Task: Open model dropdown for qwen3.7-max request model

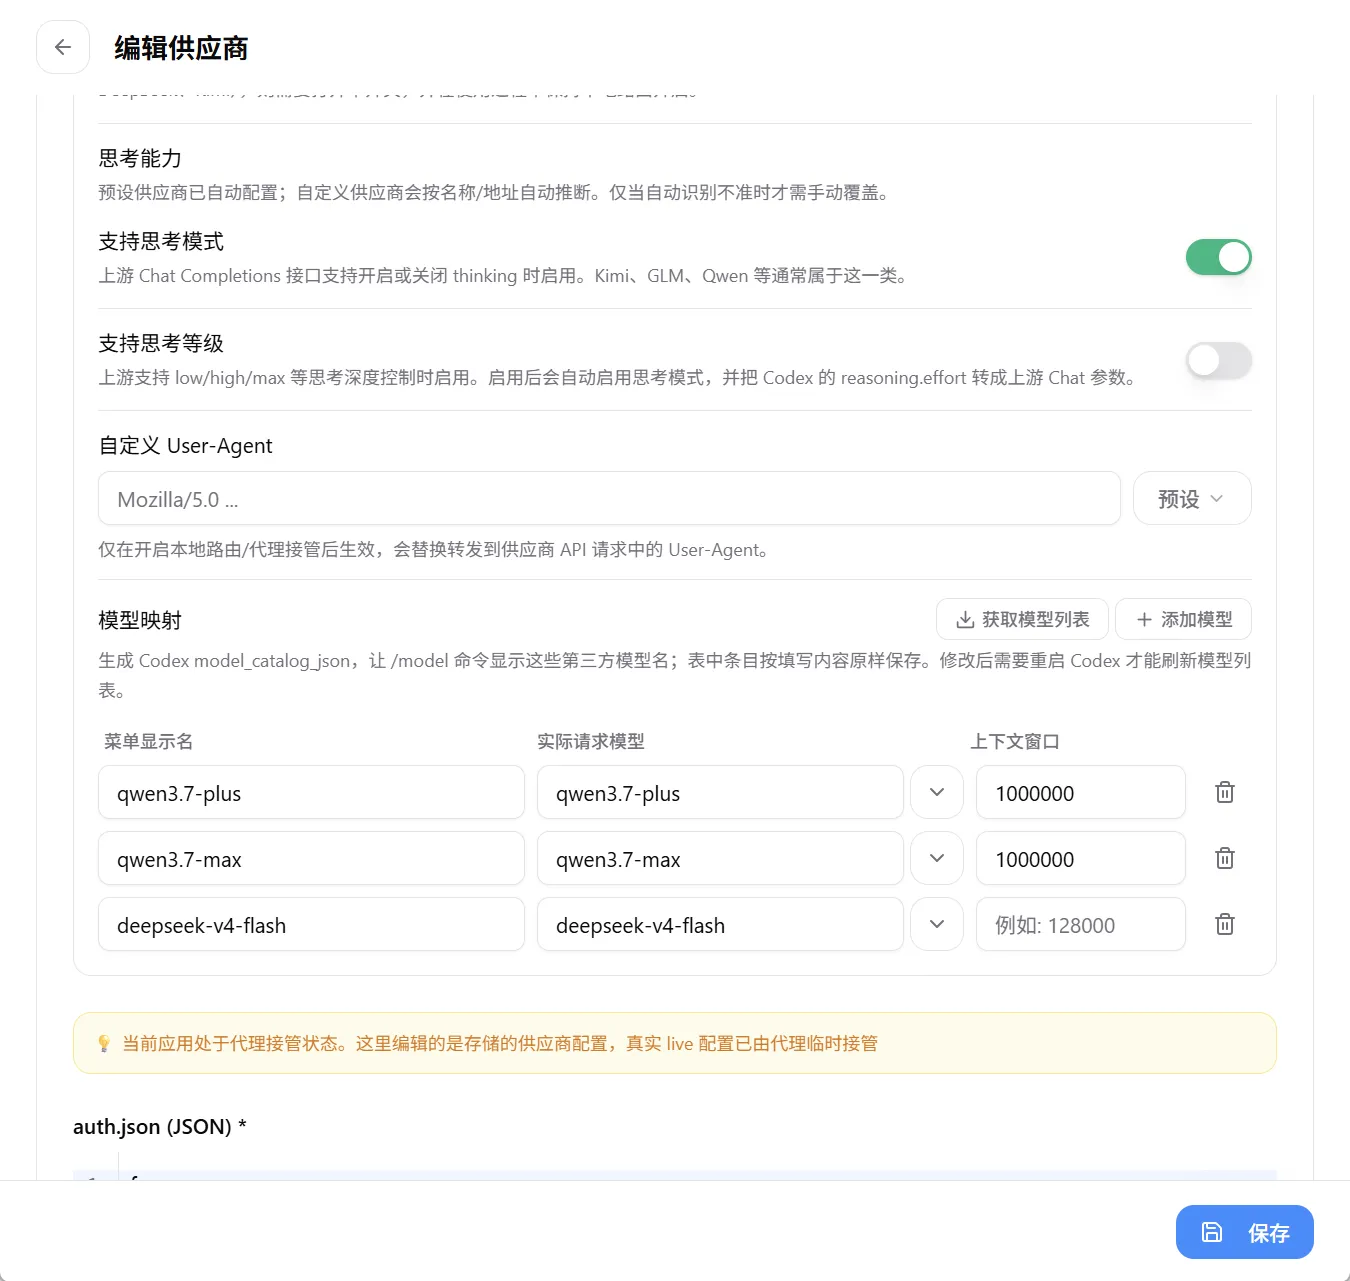Action: pyautogui.click(x=937, y=859)
